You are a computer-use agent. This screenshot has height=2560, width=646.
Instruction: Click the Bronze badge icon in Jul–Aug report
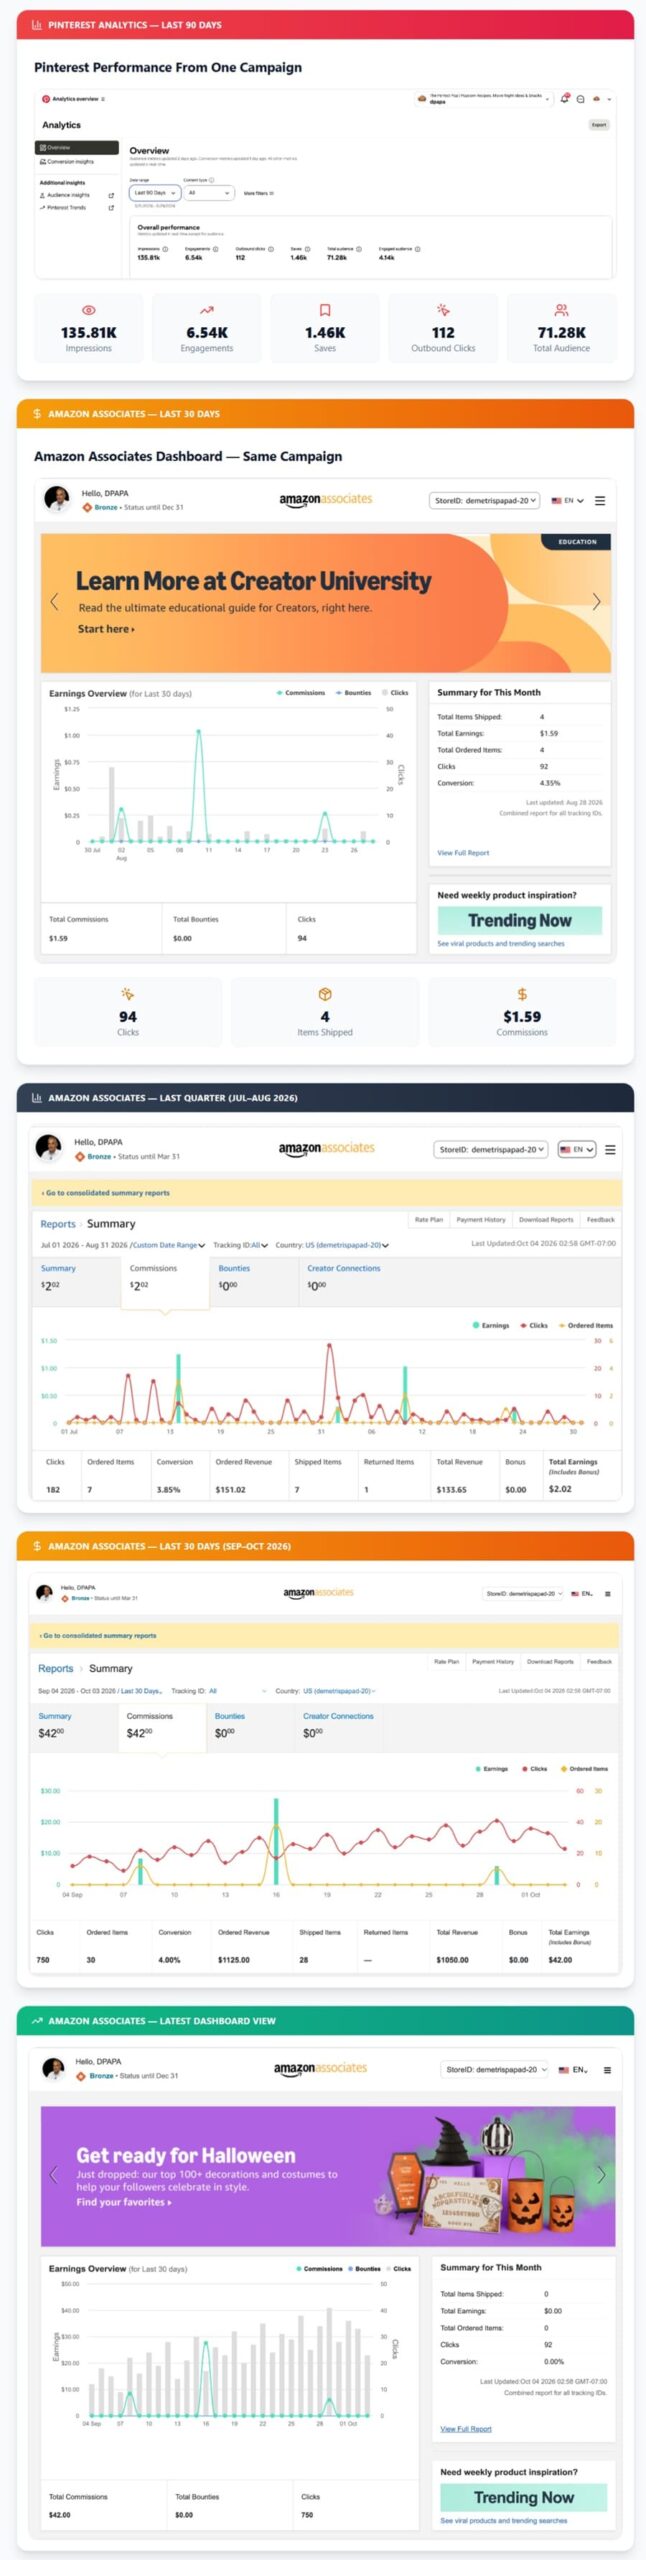[x=80, y=1157]
